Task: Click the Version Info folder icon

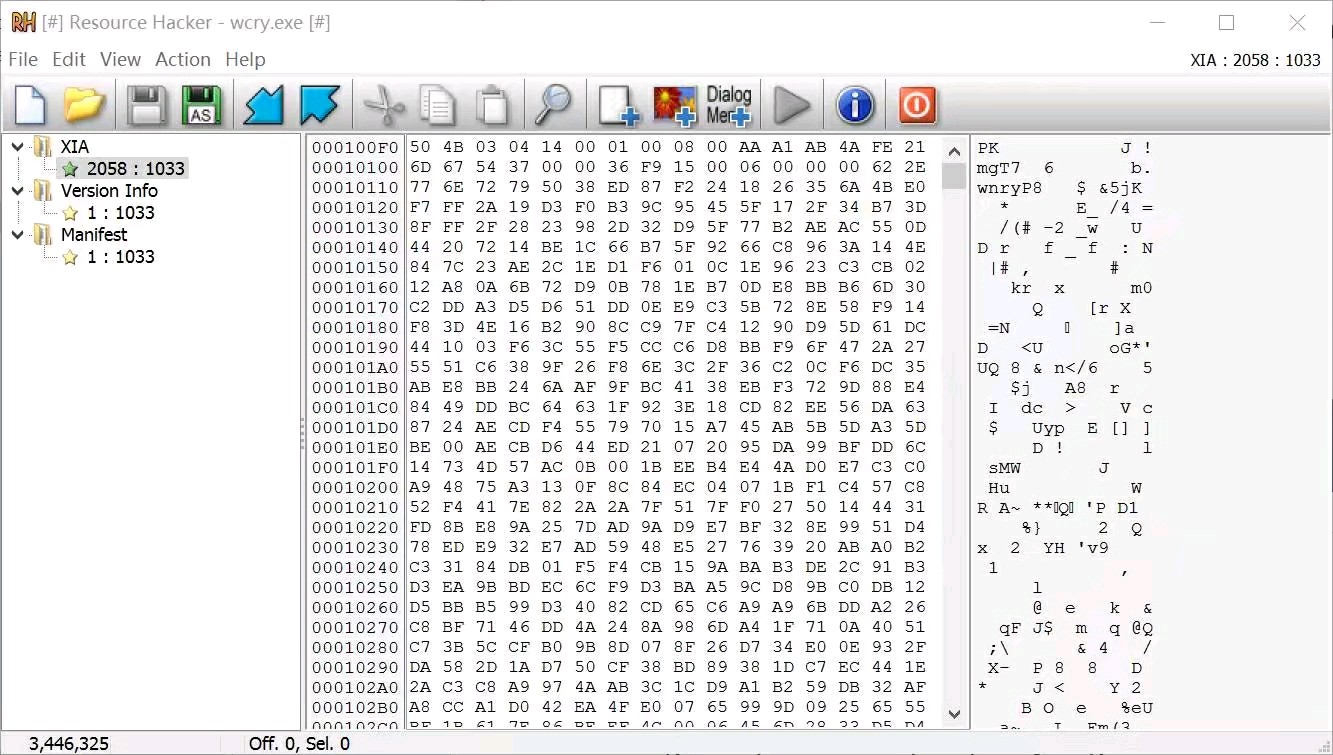Action: click(43, 191)
